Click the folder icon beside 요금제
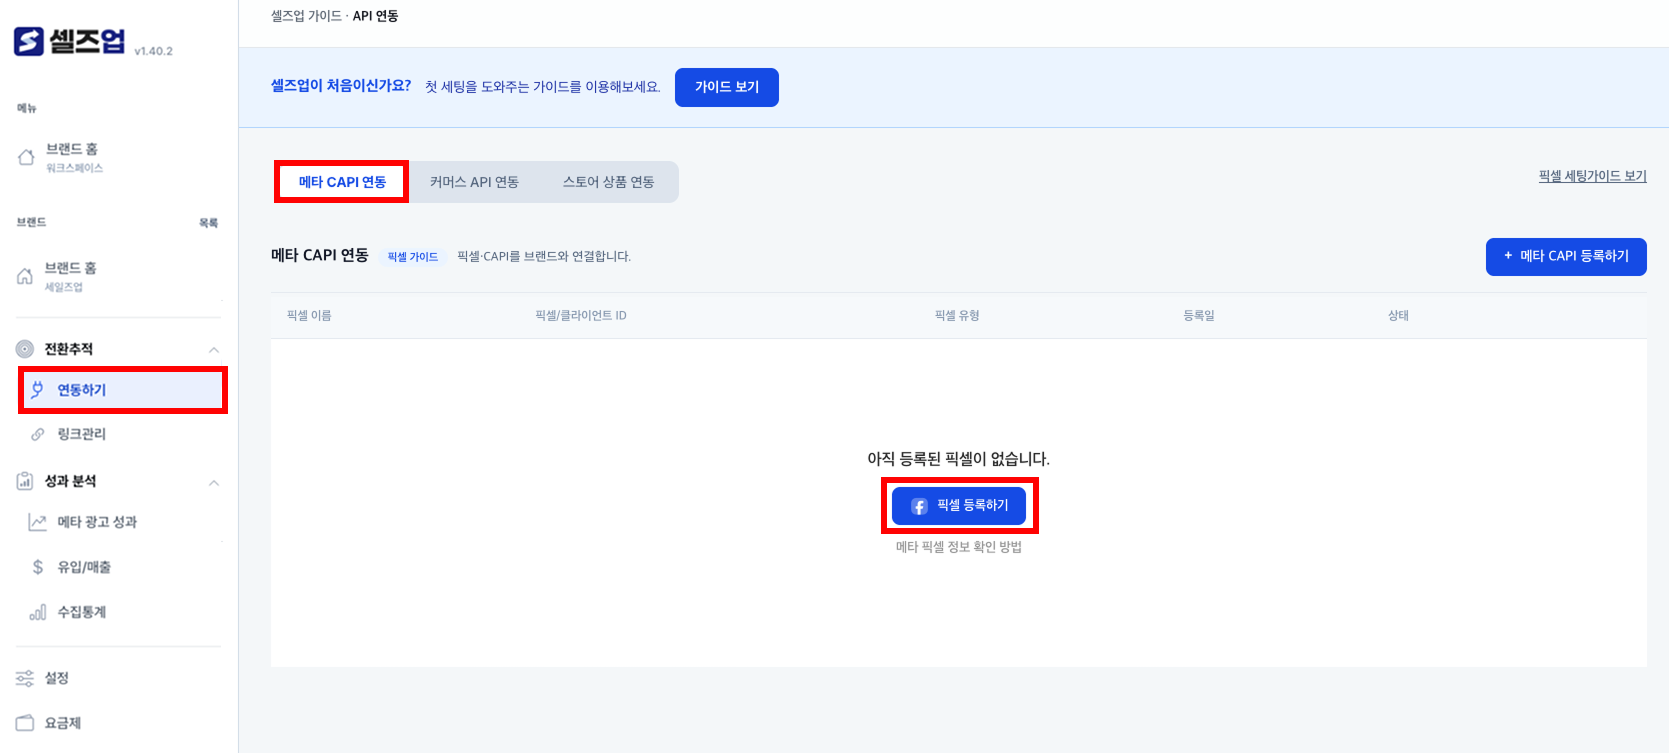The height and width of the screenshot is (753, 1669). (x=25, y=723)
